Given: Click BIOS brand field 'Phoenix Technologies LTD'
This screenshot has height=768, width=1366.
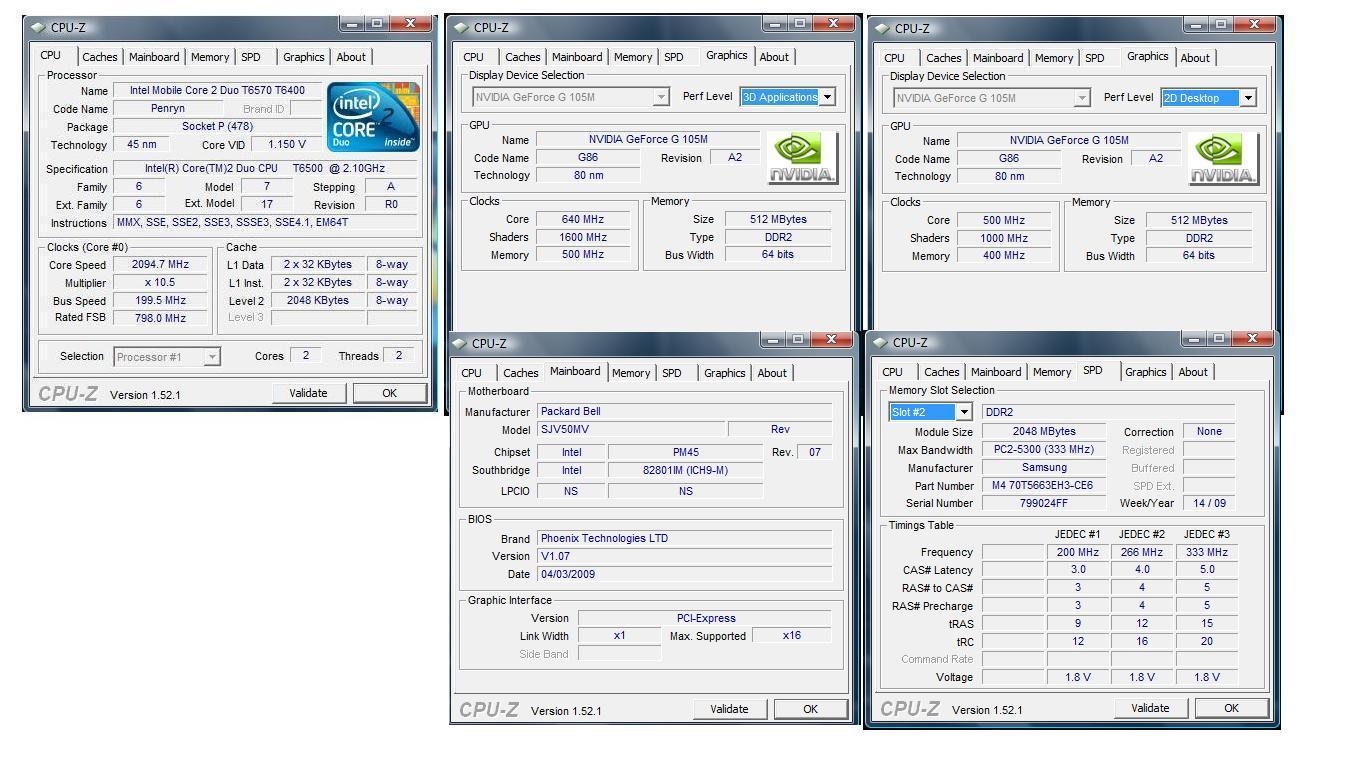Looking at the screenshot, I should pyautogui.click(x=684, y=538).
